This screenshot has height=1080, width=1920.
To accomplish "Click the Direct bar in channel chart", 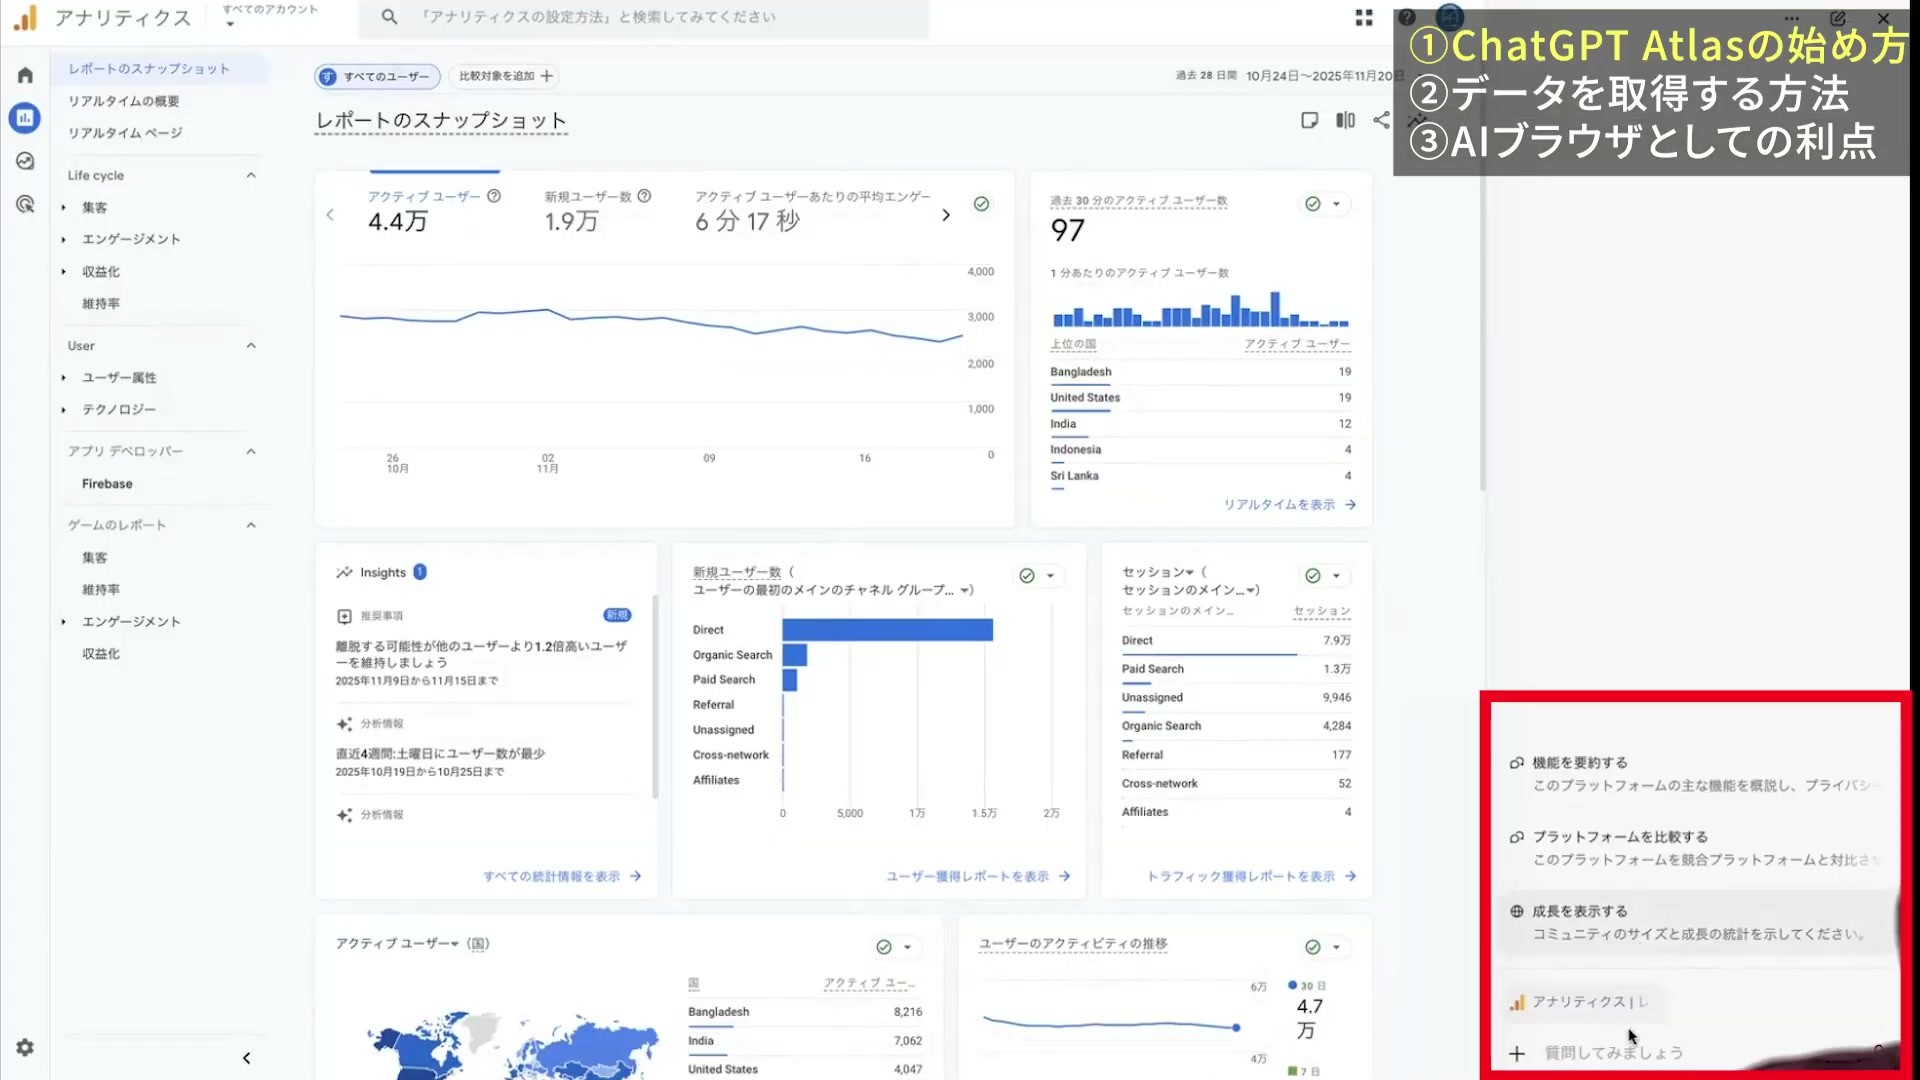I will coord(887,630).
